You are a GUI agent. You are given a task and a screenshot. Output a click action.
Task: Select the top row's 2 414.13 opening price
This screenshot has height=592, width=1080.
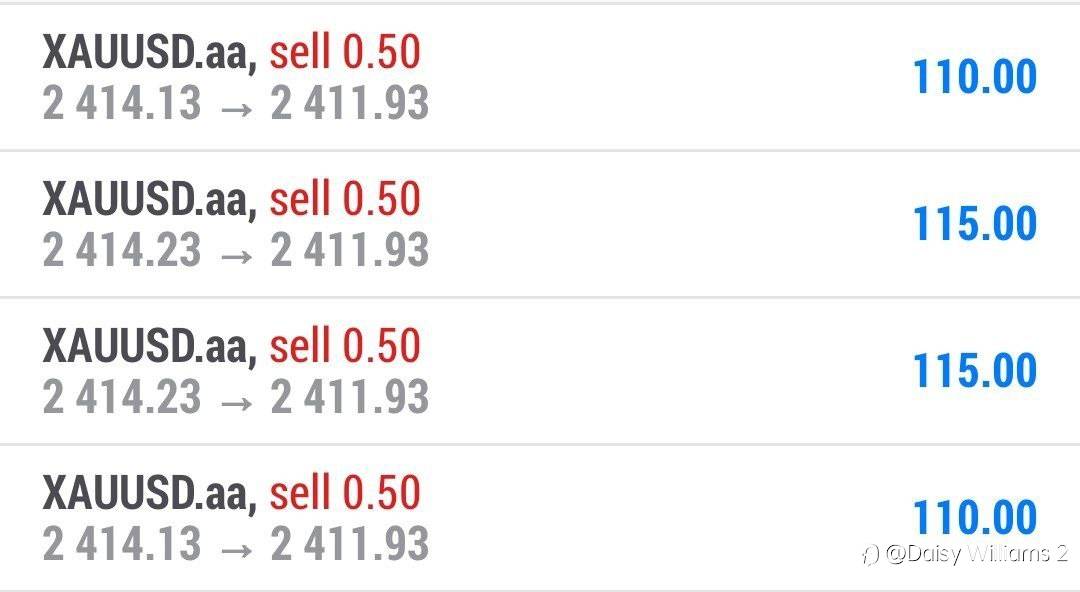pyautogui.click(x=122, y=103)
